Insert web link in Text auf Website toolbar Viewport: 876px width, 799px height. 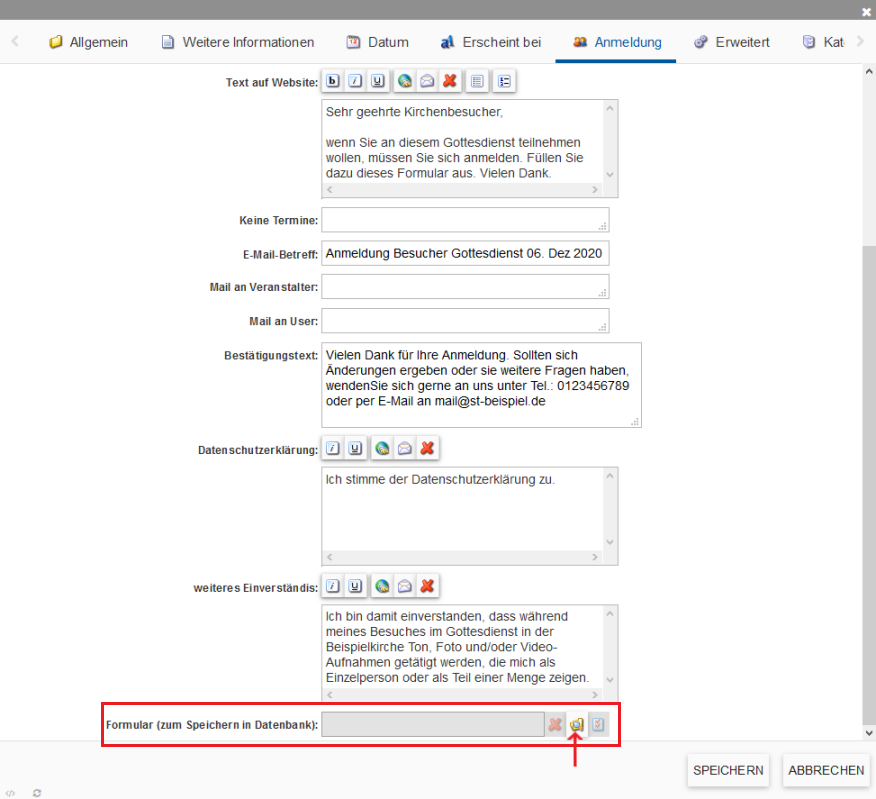[405, 81]
